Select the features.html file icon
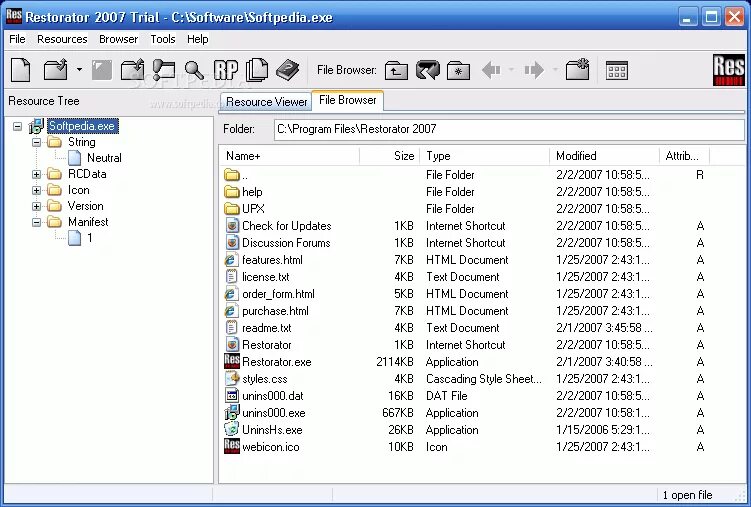The height and width of the screenshot is (507, 751). (x=231, y=260)
